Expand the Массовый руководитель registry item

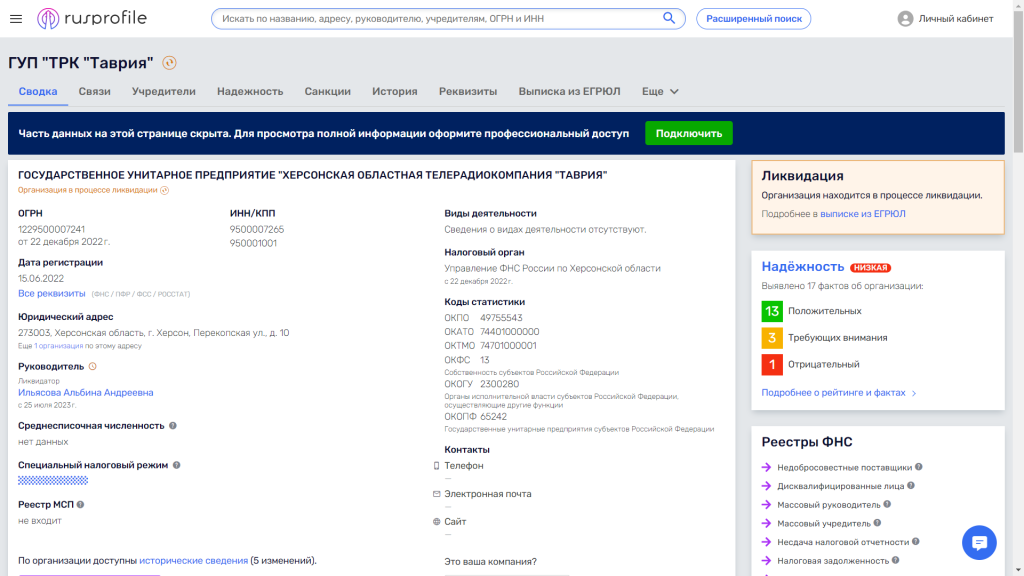[828, 505]
